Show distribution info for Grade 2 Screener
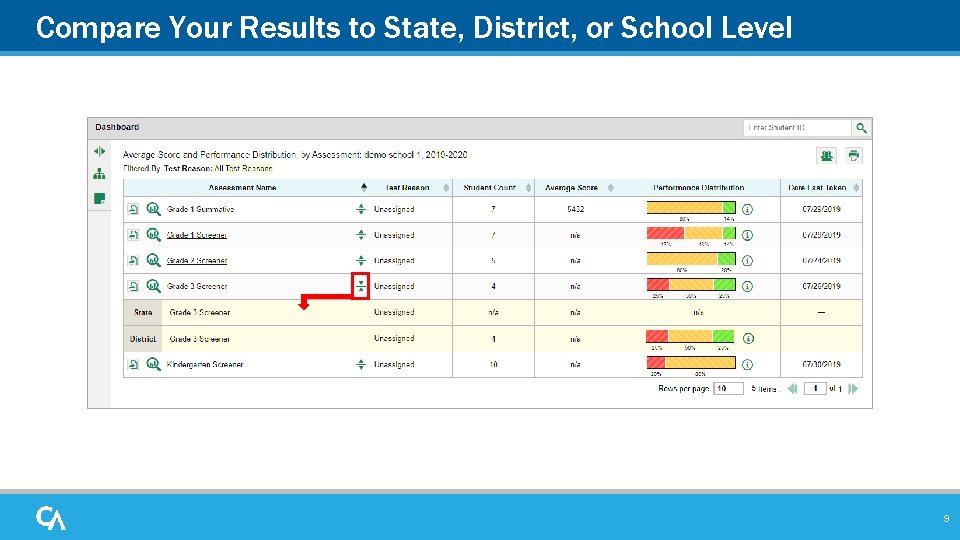The height and width of the screenshot is (540, 960). click(x=748, y=261)
